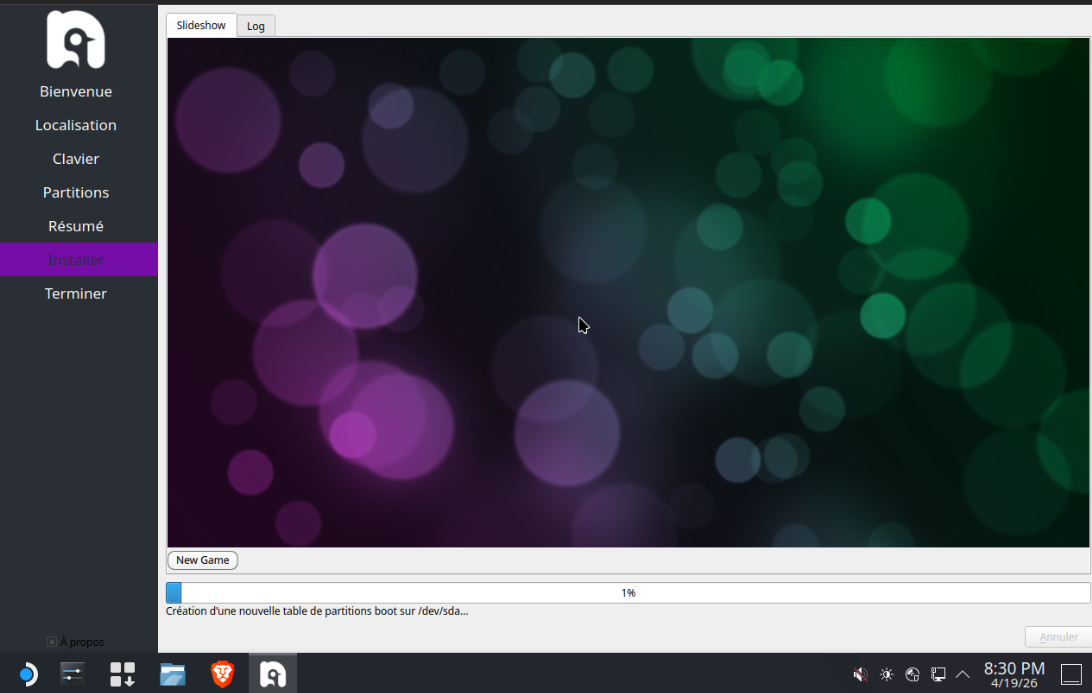Select the Slideshow tab
Image resolution: width=1092 pixels, height=693 pixels.
point(201,25)
